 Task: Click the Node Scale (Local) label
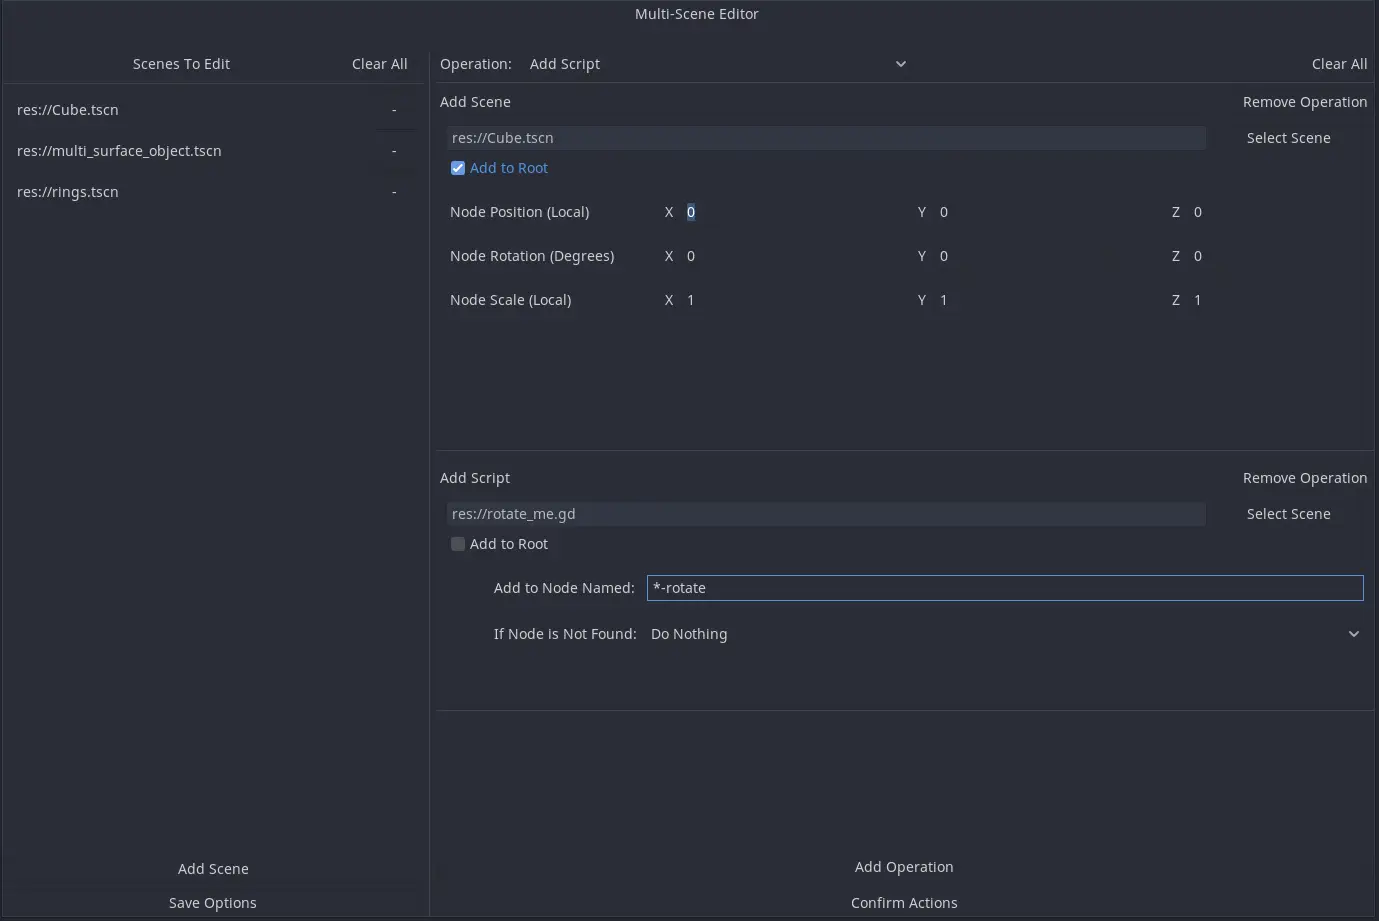[x=510, y=300]
